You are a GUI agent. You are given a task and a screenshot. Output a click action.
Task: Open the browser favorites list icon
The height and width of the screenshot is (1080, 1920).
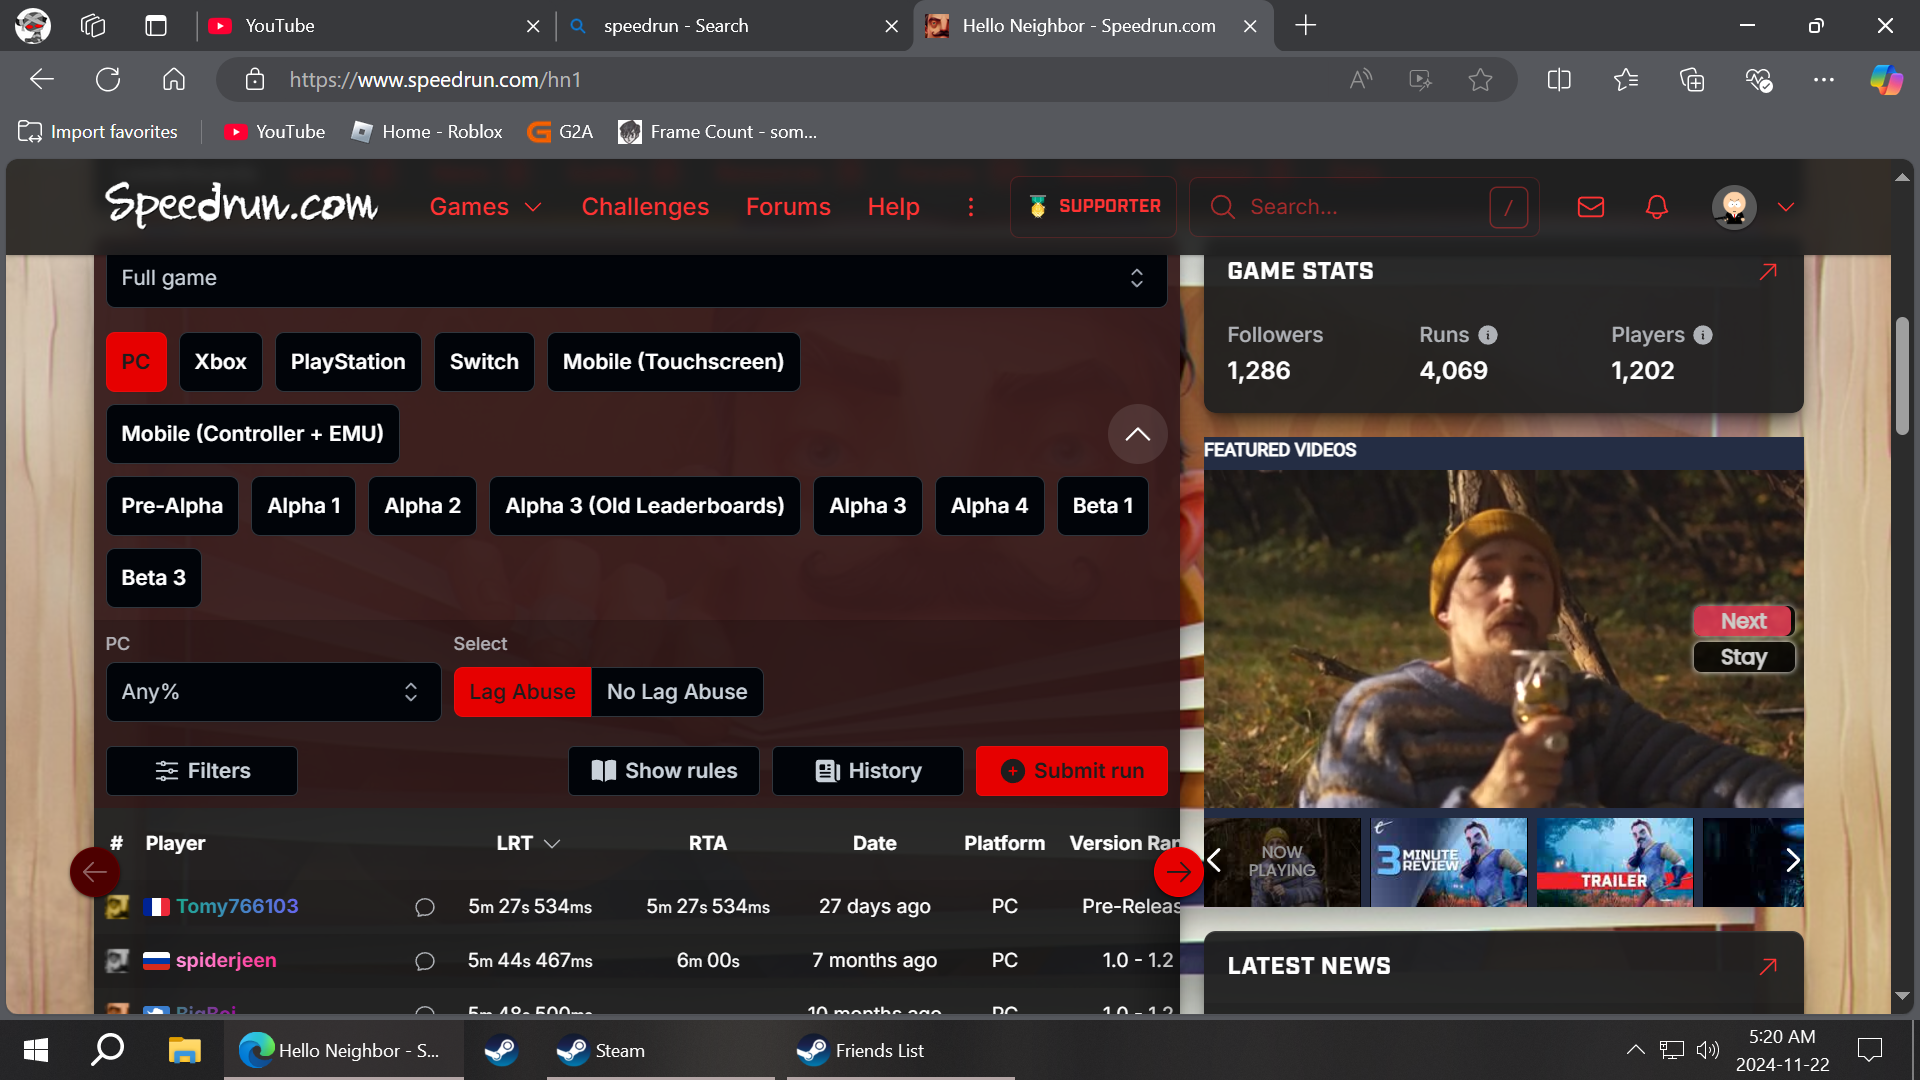click(1626, 80)
